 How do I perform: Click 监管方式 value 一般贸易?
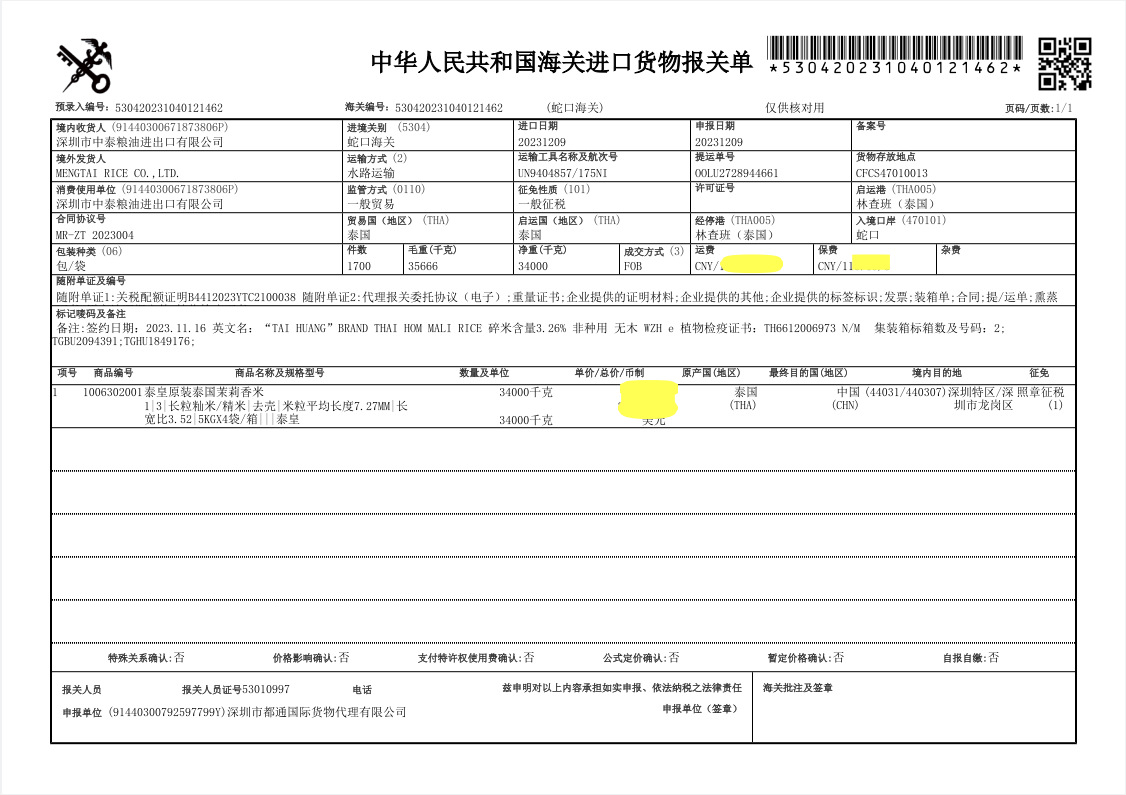click(x=371, y=204)
